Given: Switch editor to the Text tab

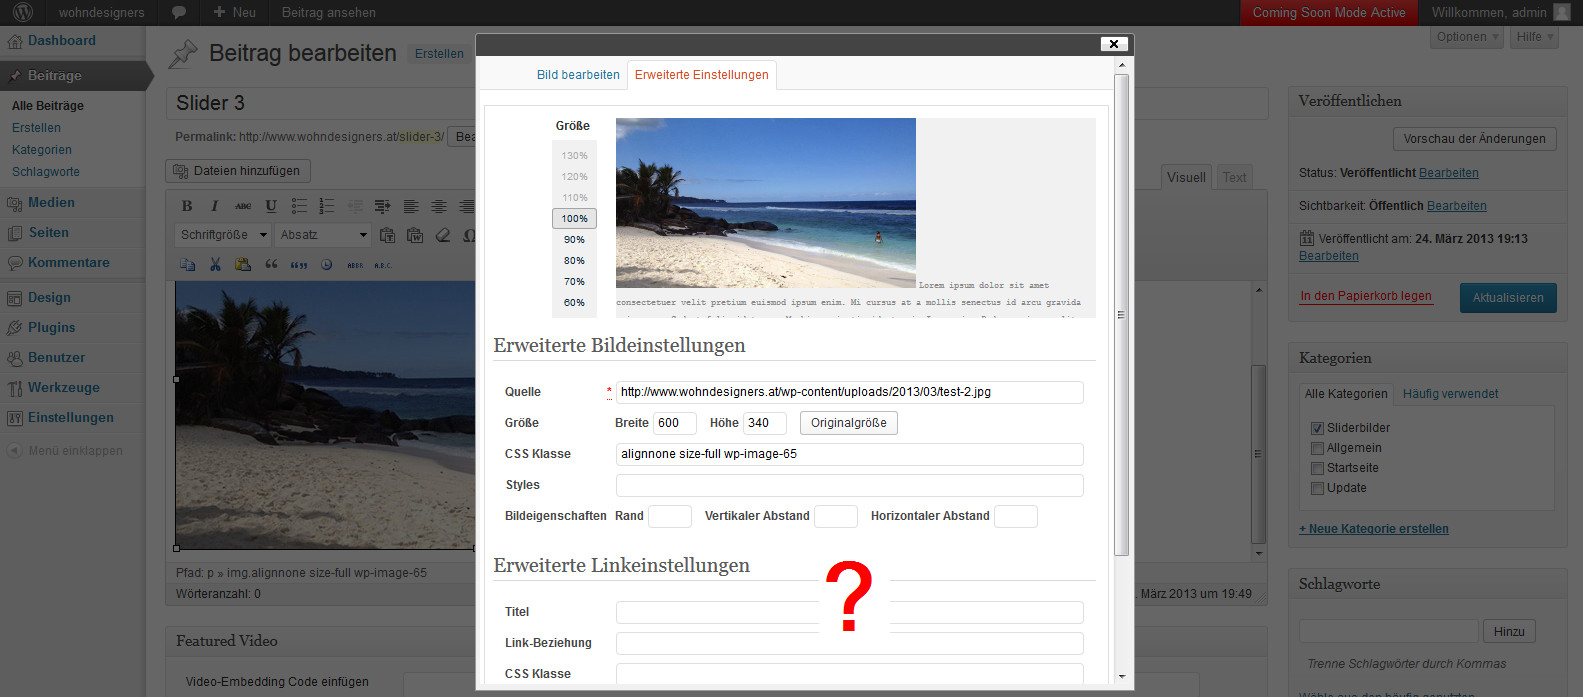Looking at the screenshot, I should (1235, 177).
